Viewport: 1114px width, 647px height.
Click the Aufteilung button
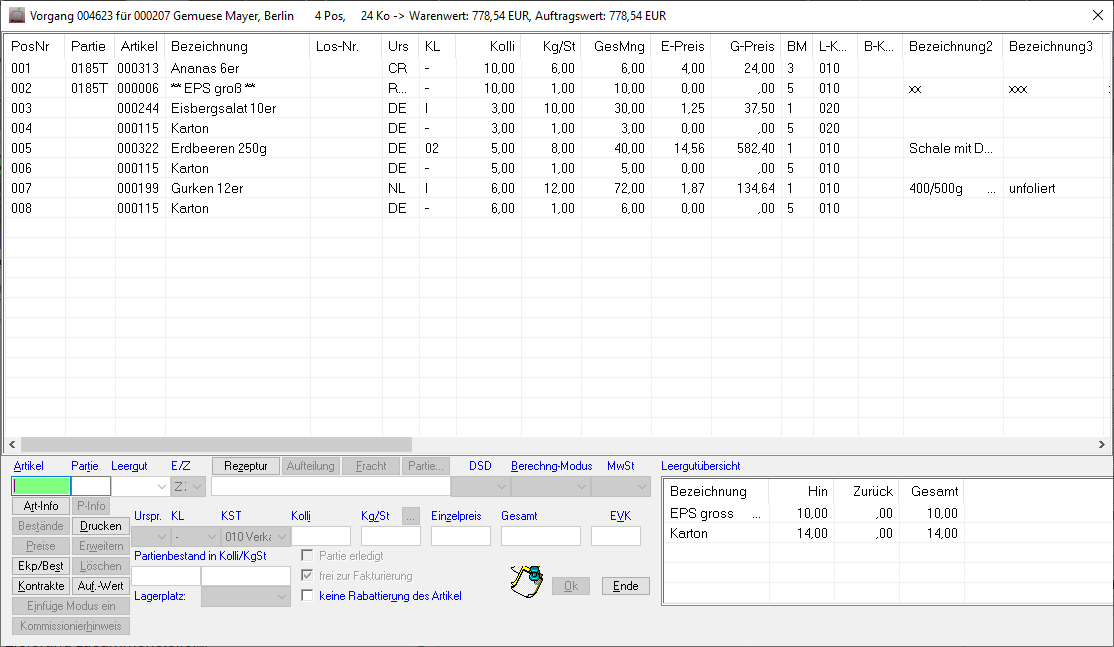click(310, 466)
